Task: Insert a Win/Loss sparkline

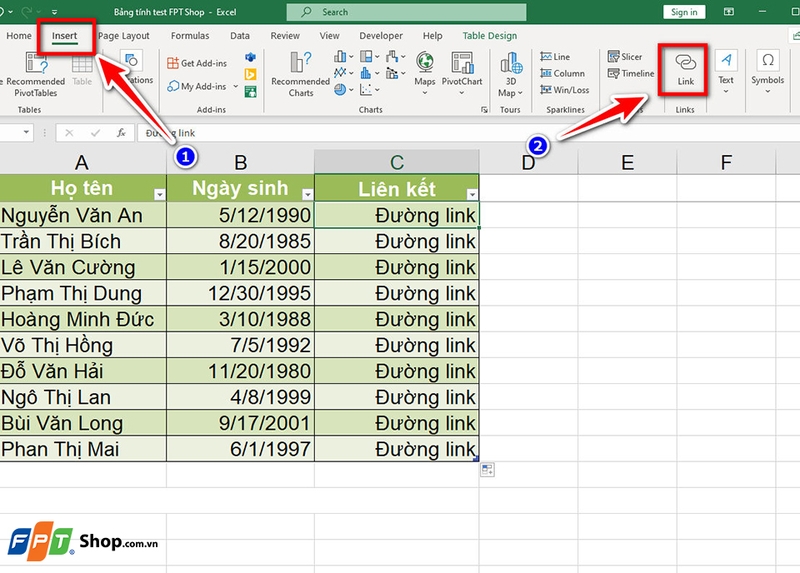Action: click(565, 90)
